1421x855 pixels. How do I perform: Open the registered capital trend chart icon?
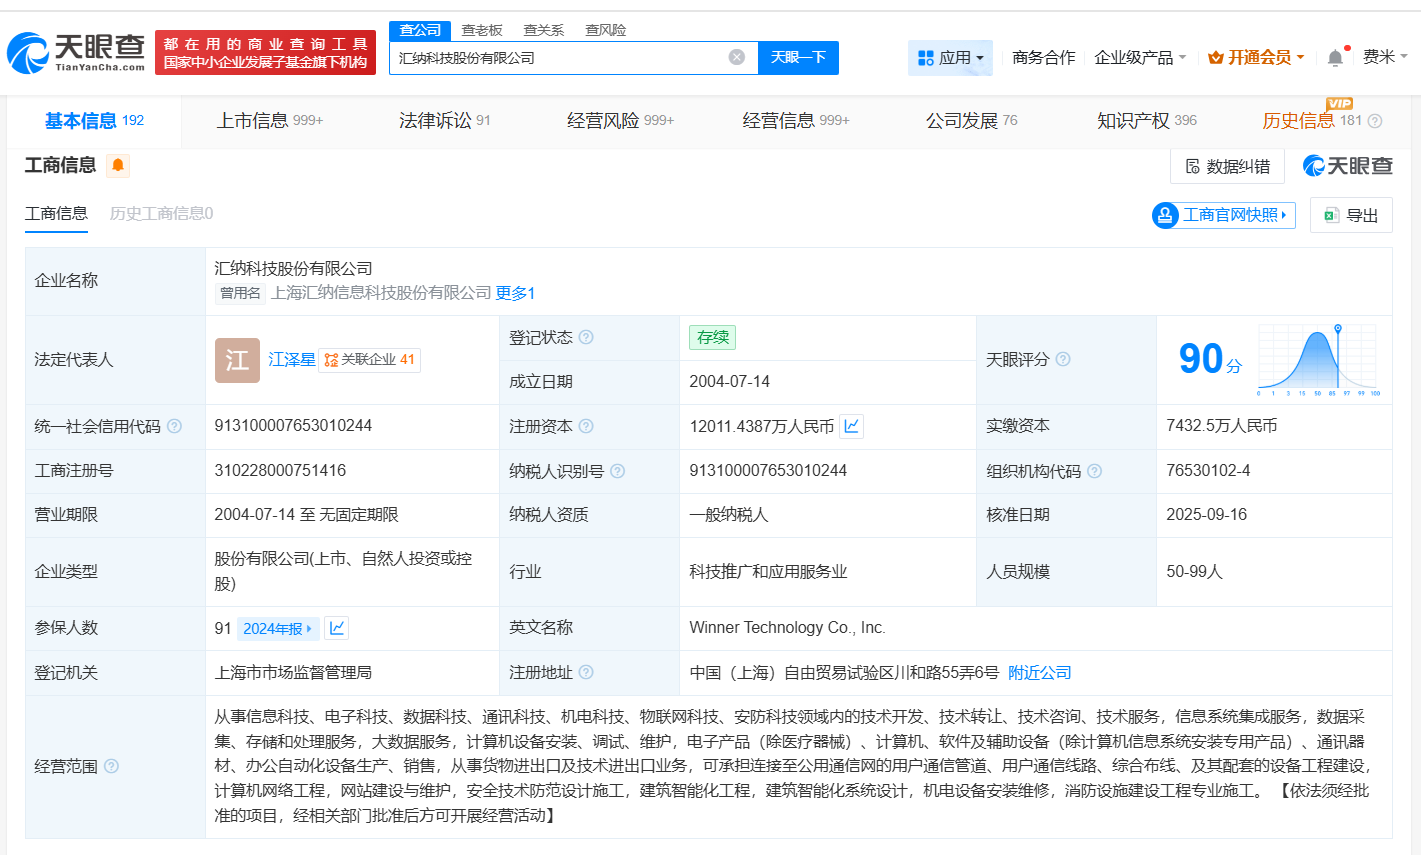click(851, 426)
